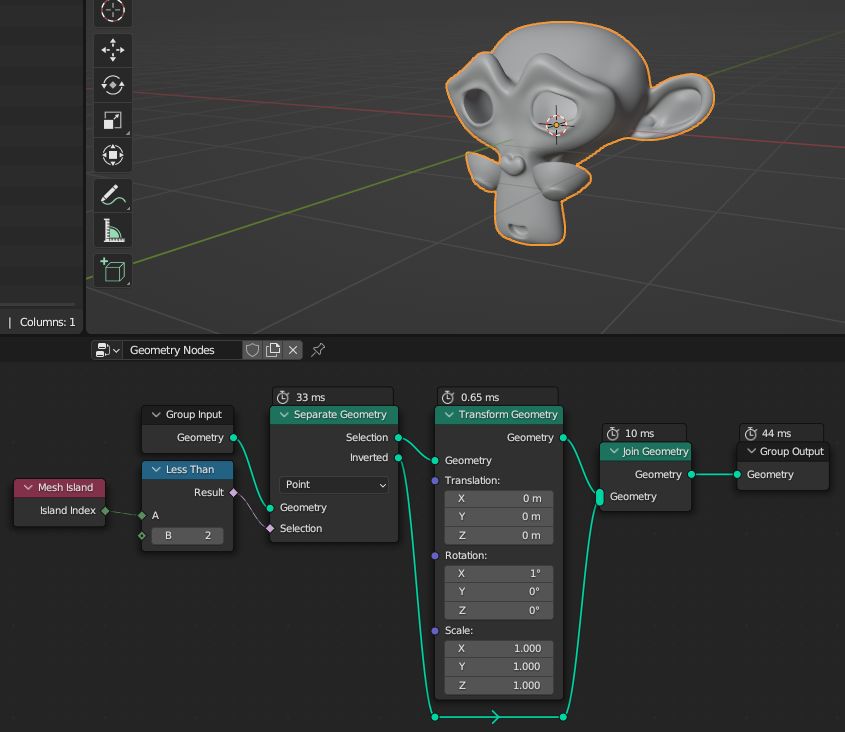This screenshot has width=845, height=732.
Task: Click Join Geometry input socket
Action: click(x=600, y=497)
